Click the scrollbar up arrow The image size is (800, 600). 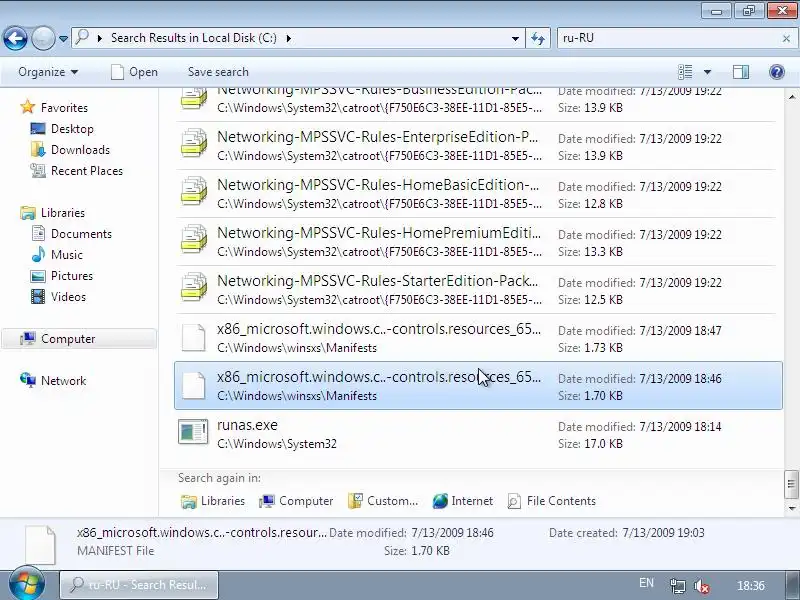click(x=791, y=96)
